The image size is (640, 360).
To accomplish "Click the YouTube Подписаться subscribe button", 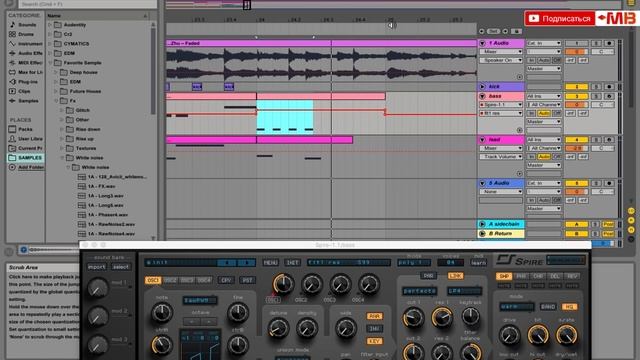I will (x=559, y=18).
